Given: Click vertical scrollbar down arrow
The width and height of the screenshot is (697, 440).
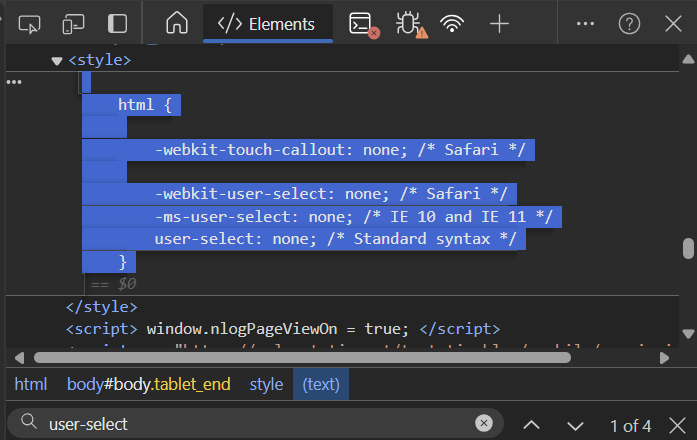Looking at the screenshot, I should (688, 334).
